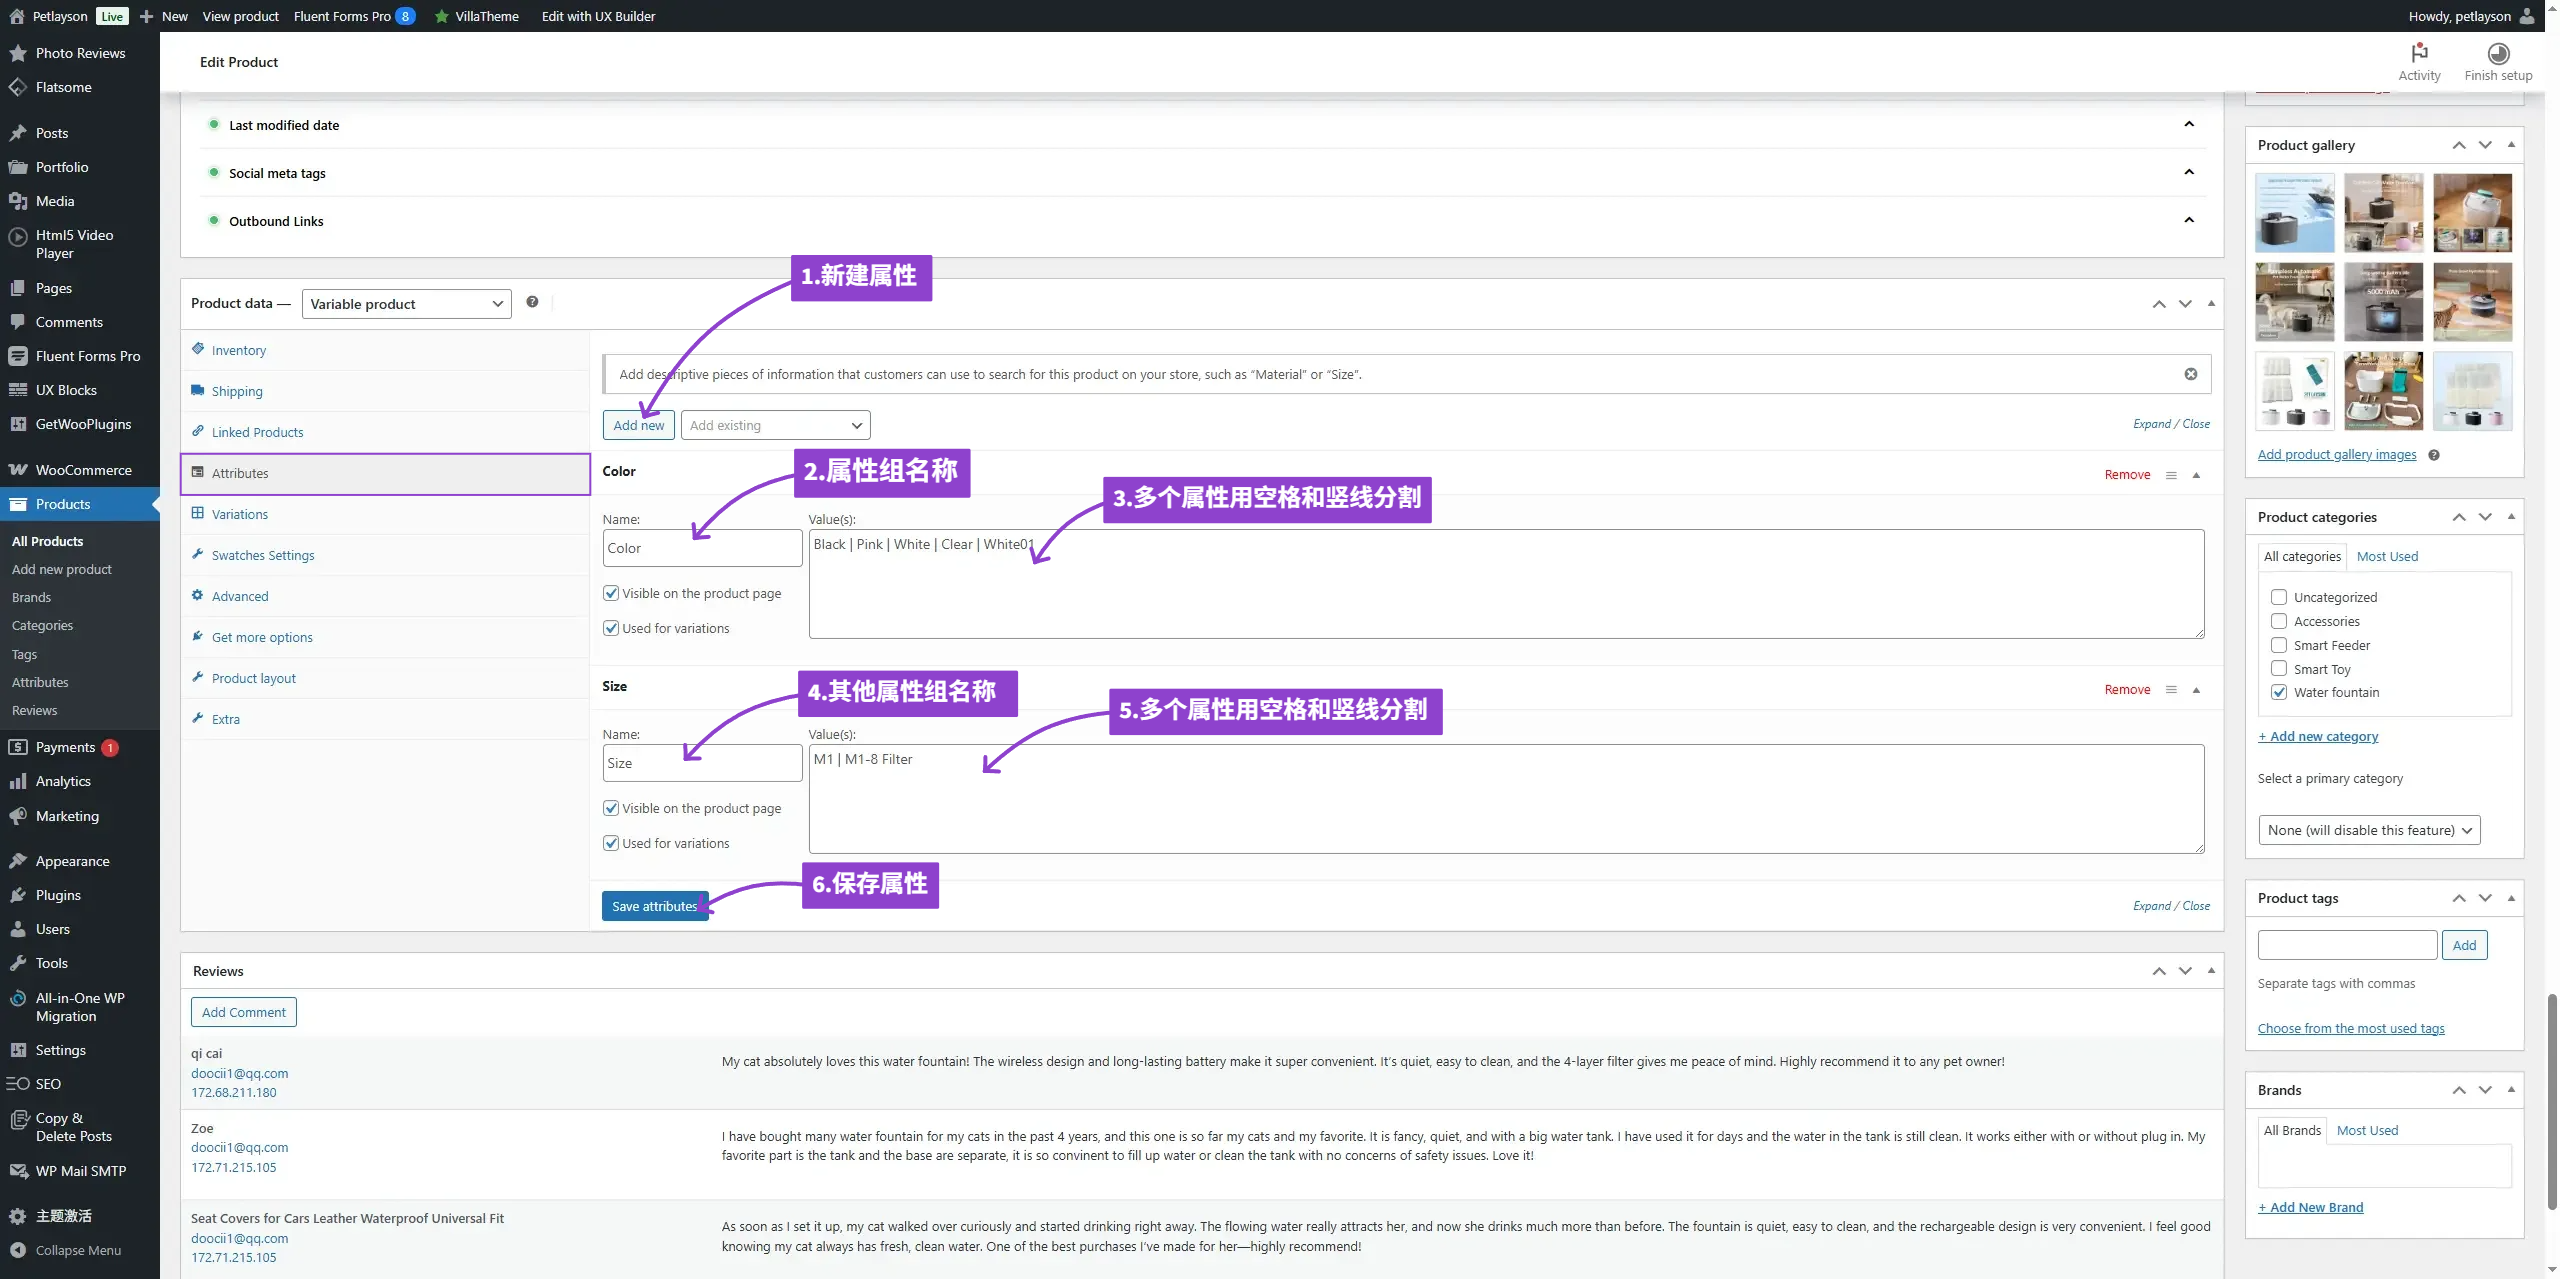The width and height of the screenshot is (2560, 1279).
Task: Click Add product gallery images link
Action: point(2336,455)
